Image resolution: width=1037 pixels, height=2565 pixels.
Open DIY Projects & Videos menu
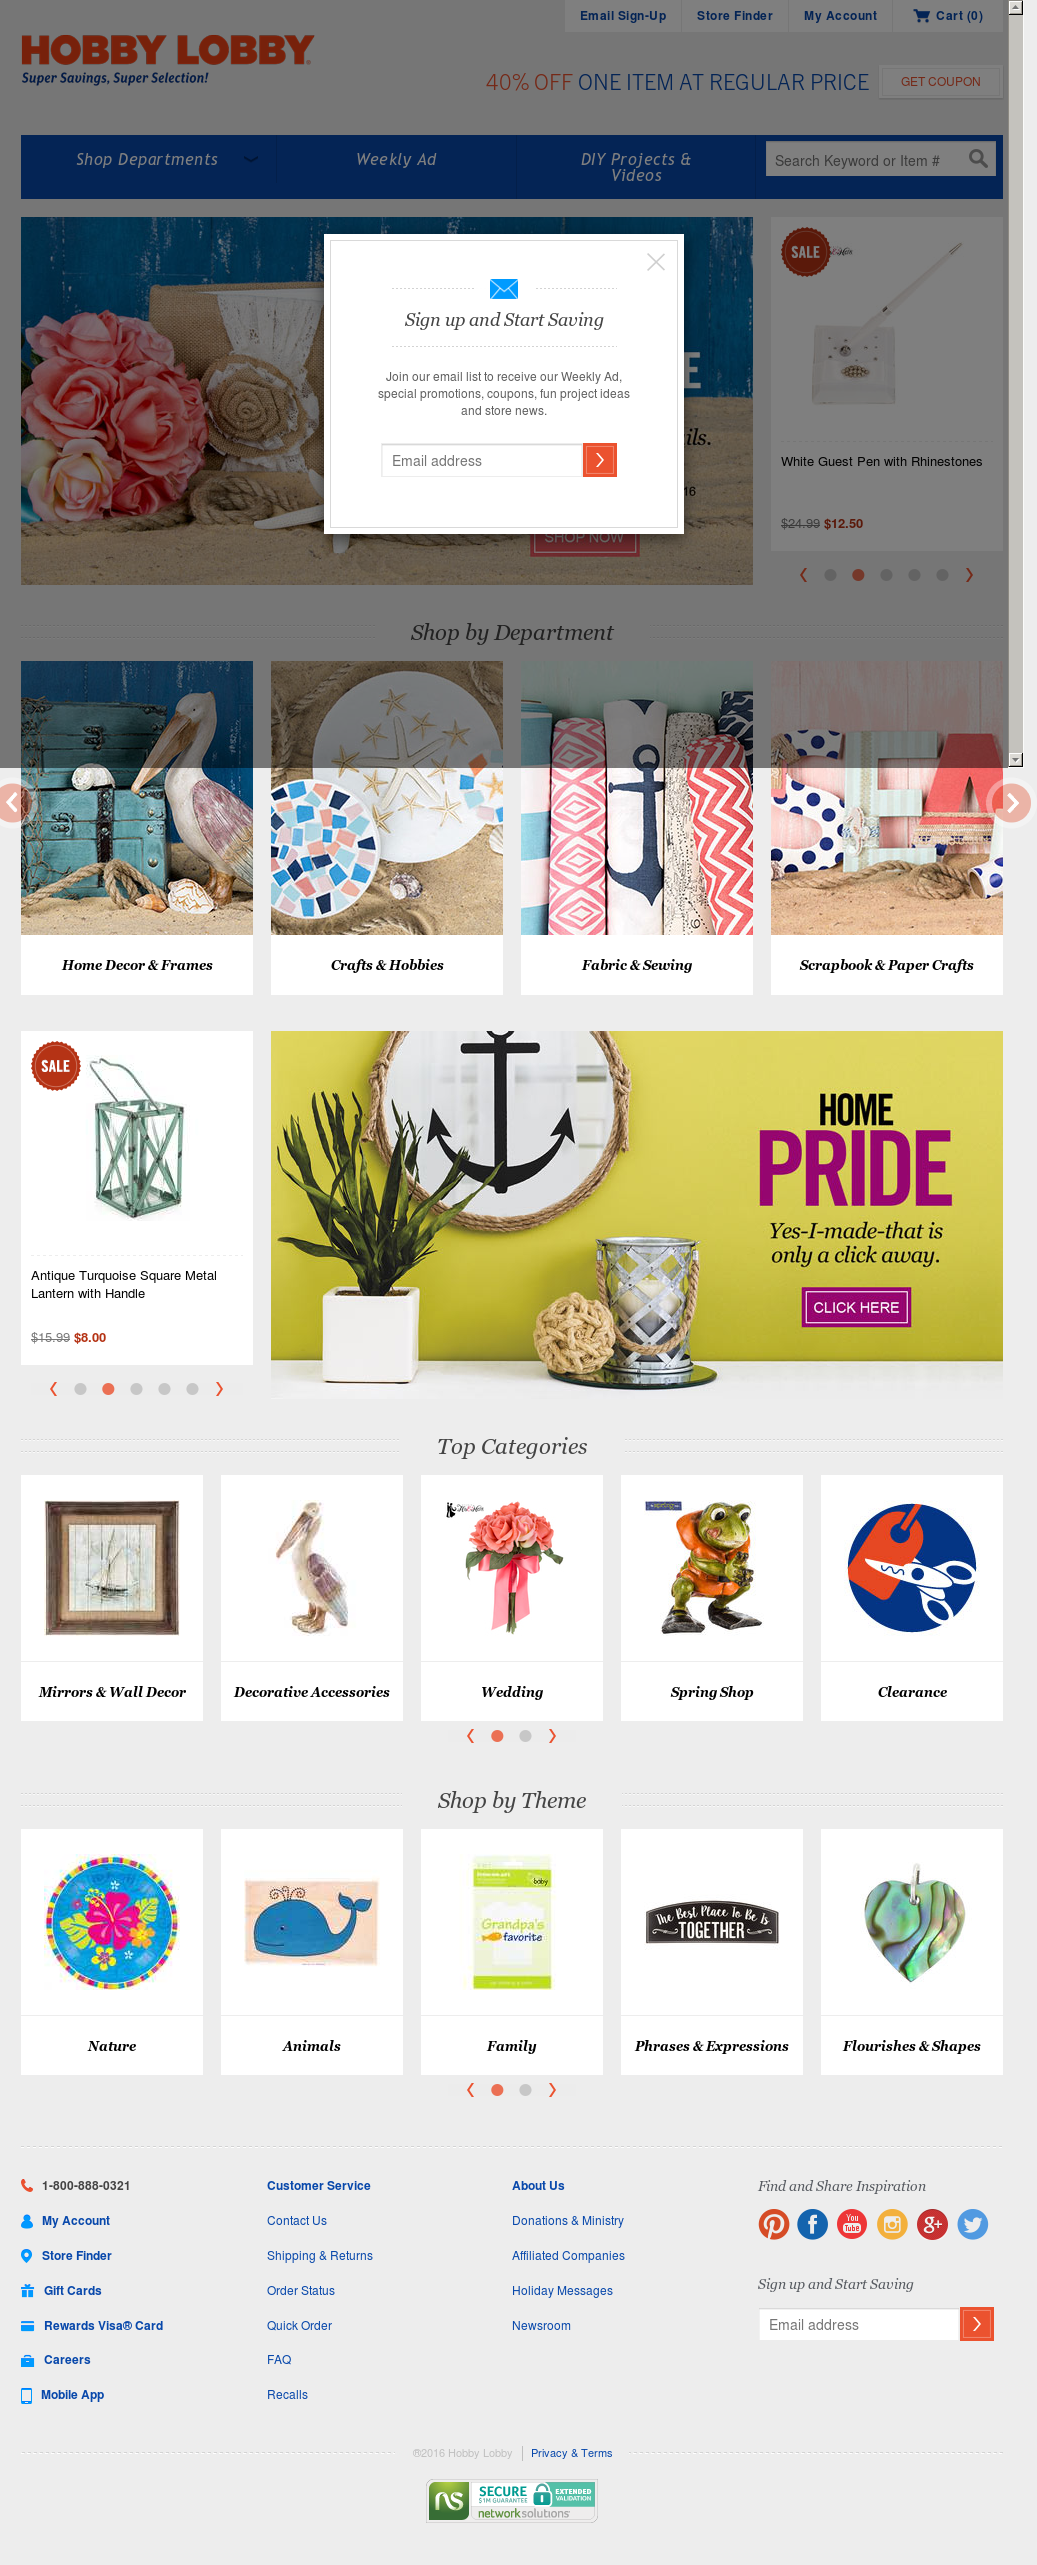pos(636,167)
